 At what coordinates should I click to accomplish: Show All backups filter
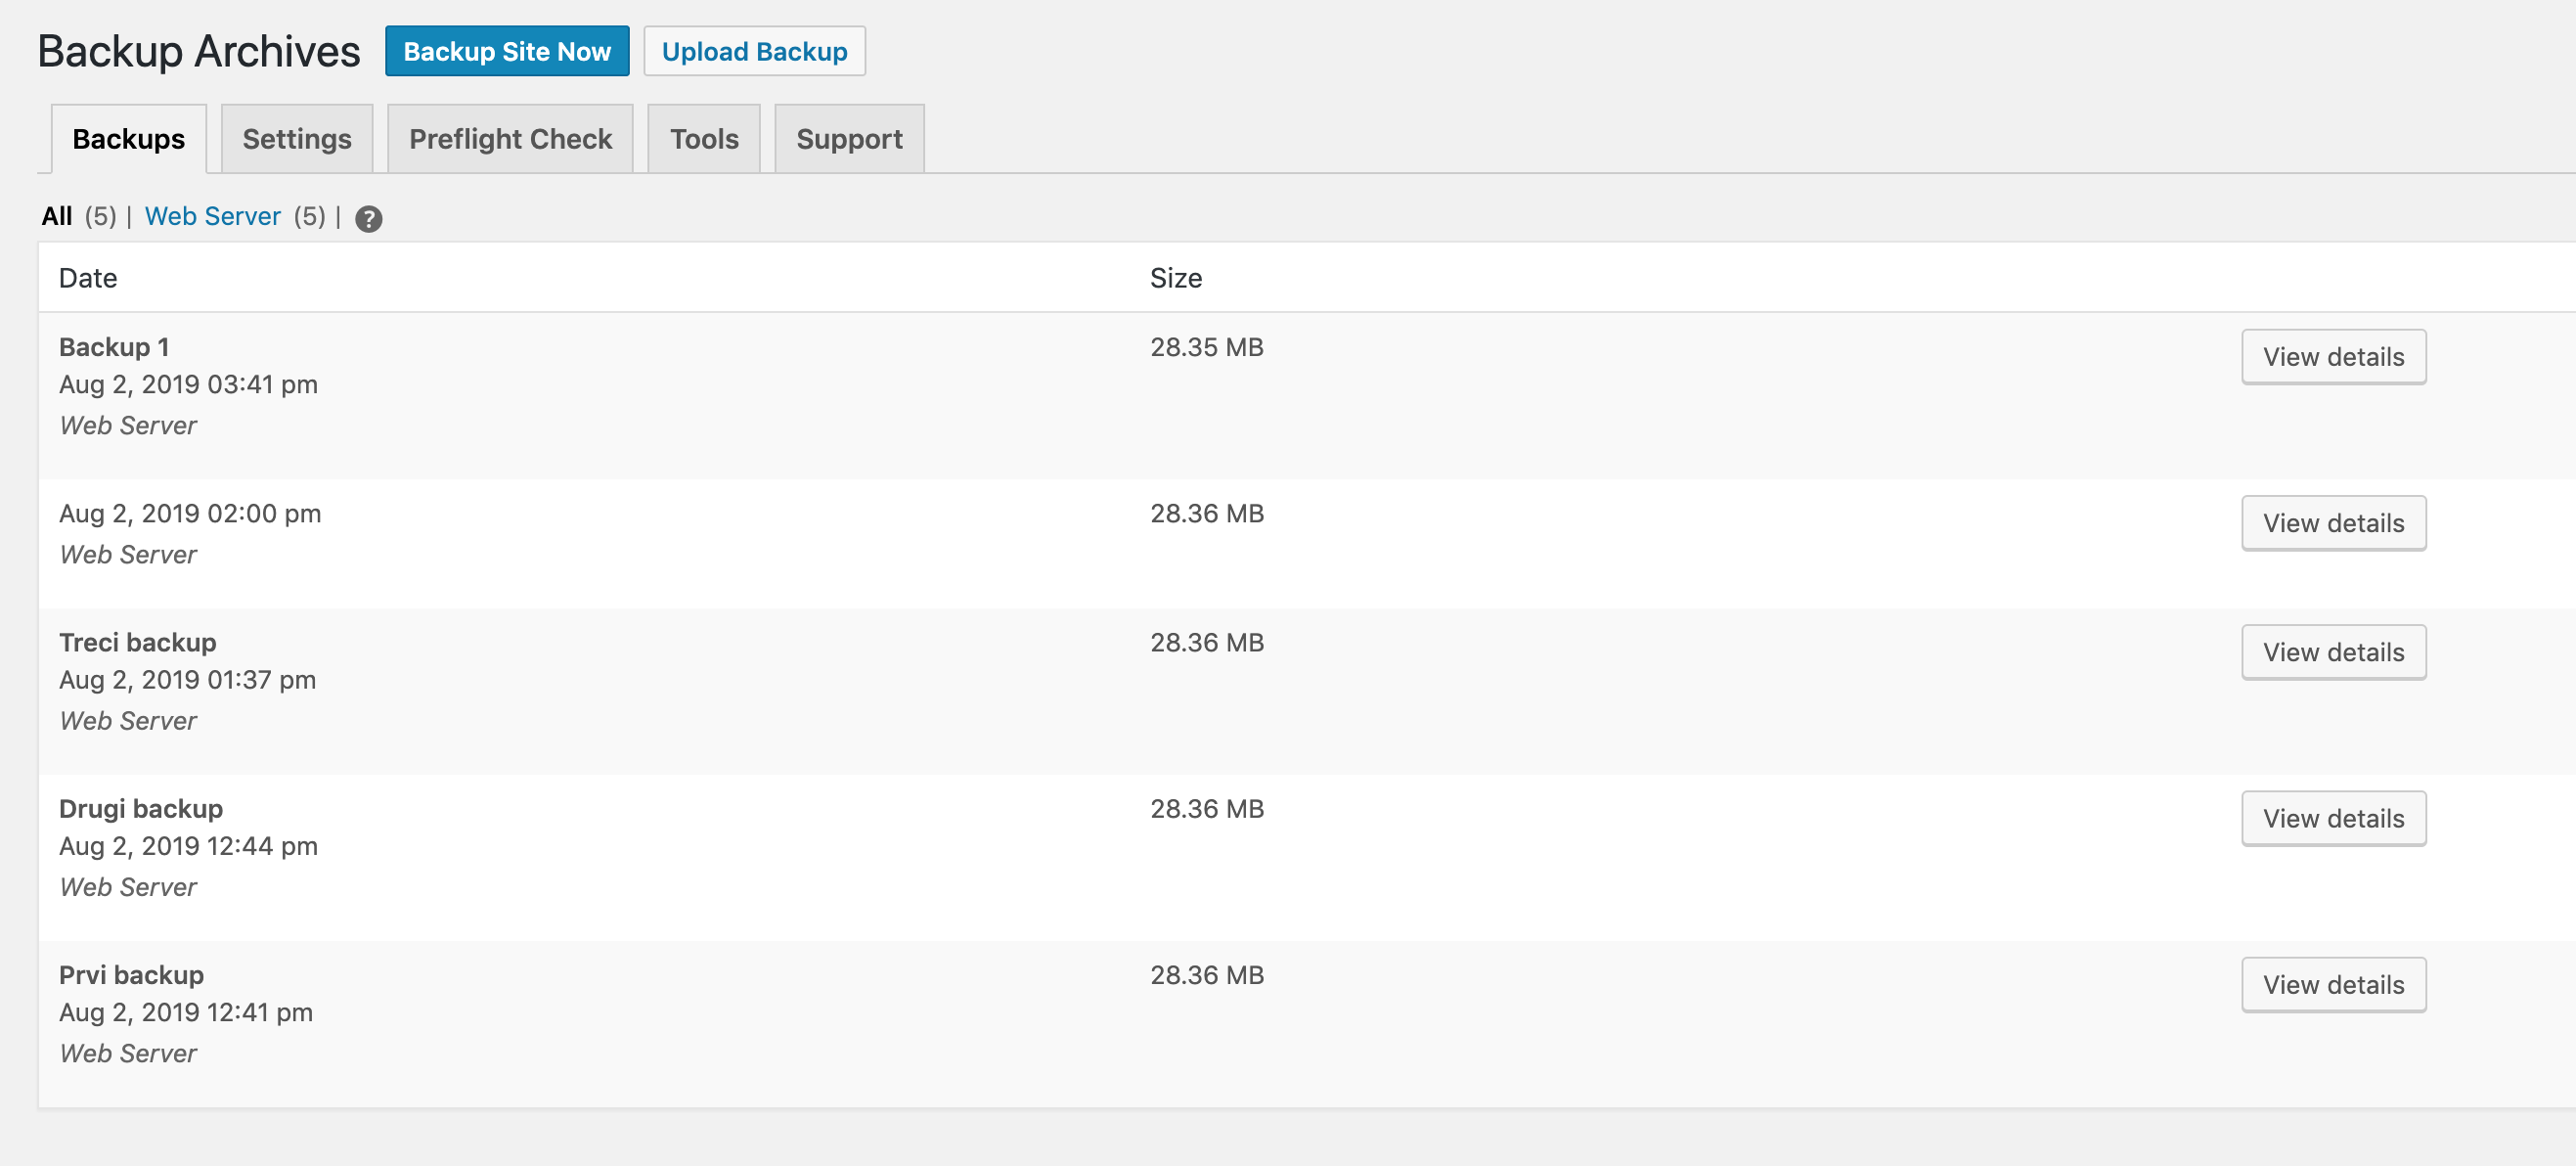tap(57, 216)
